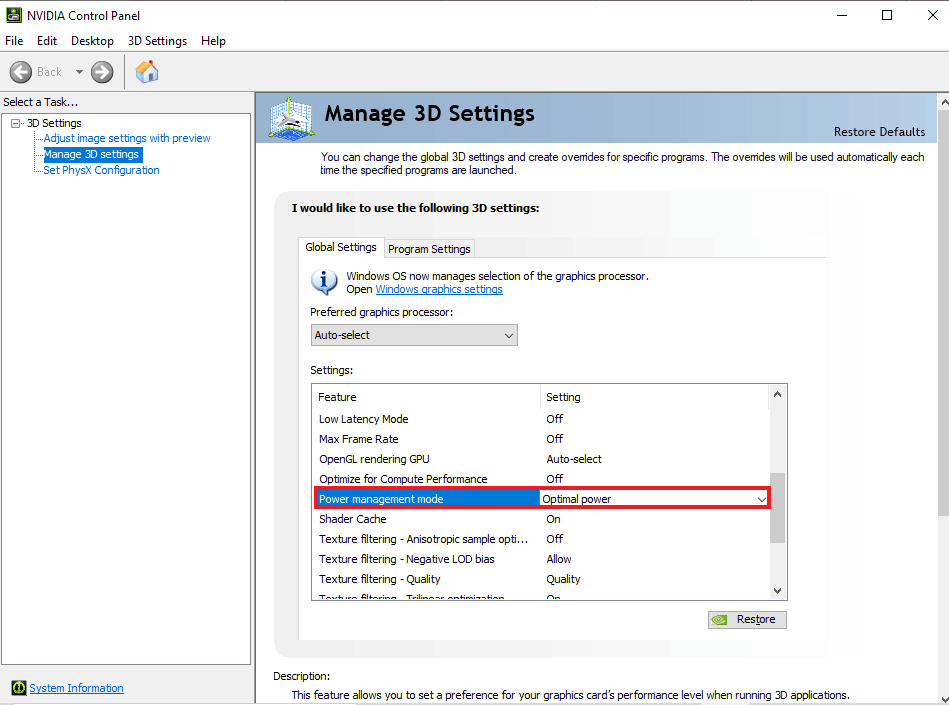Click Restore Defaults link
The height and width of the screenshot is (705, 949).
pyautogui.click(x=879, y=132)
